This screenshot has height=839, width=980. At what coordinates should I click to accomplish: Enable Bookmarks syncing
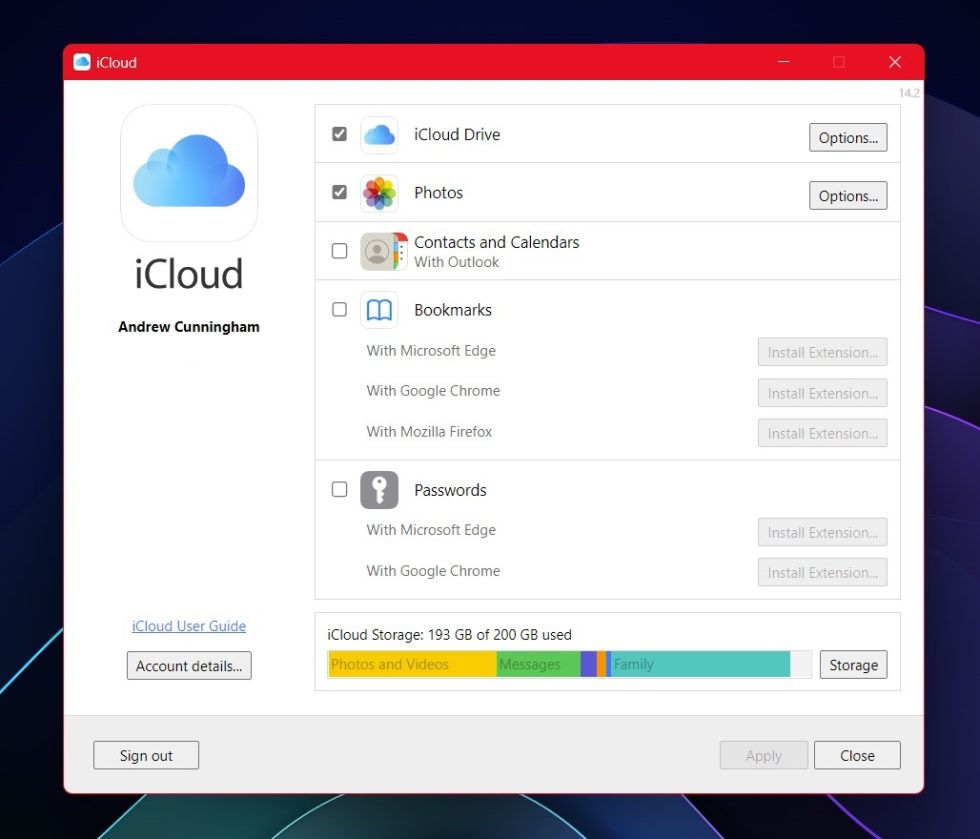click(339, 310)
